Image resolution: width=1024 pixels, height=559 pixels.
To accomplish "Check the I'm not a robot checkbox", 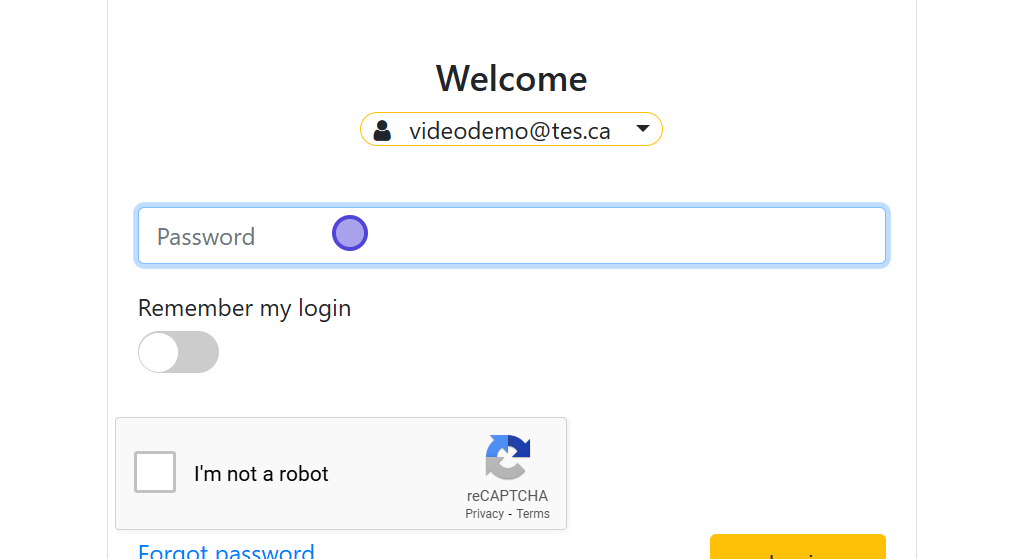I will tap(155, 472).
